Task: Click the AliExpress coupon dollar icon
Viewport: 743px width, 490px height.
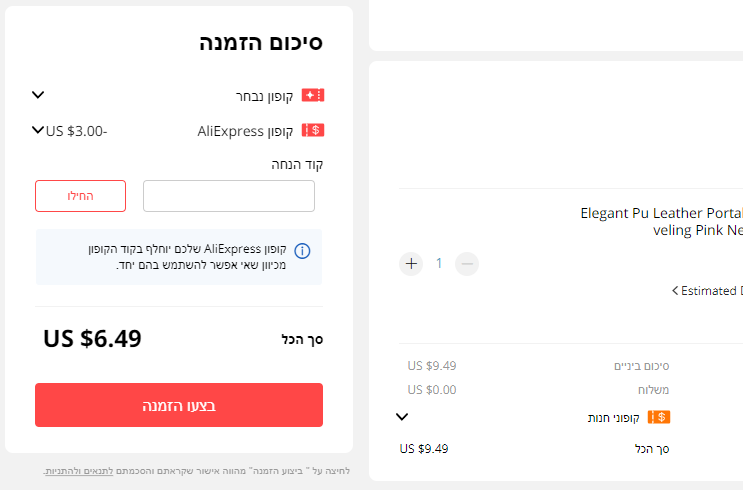Action: [x=313, y=131]
